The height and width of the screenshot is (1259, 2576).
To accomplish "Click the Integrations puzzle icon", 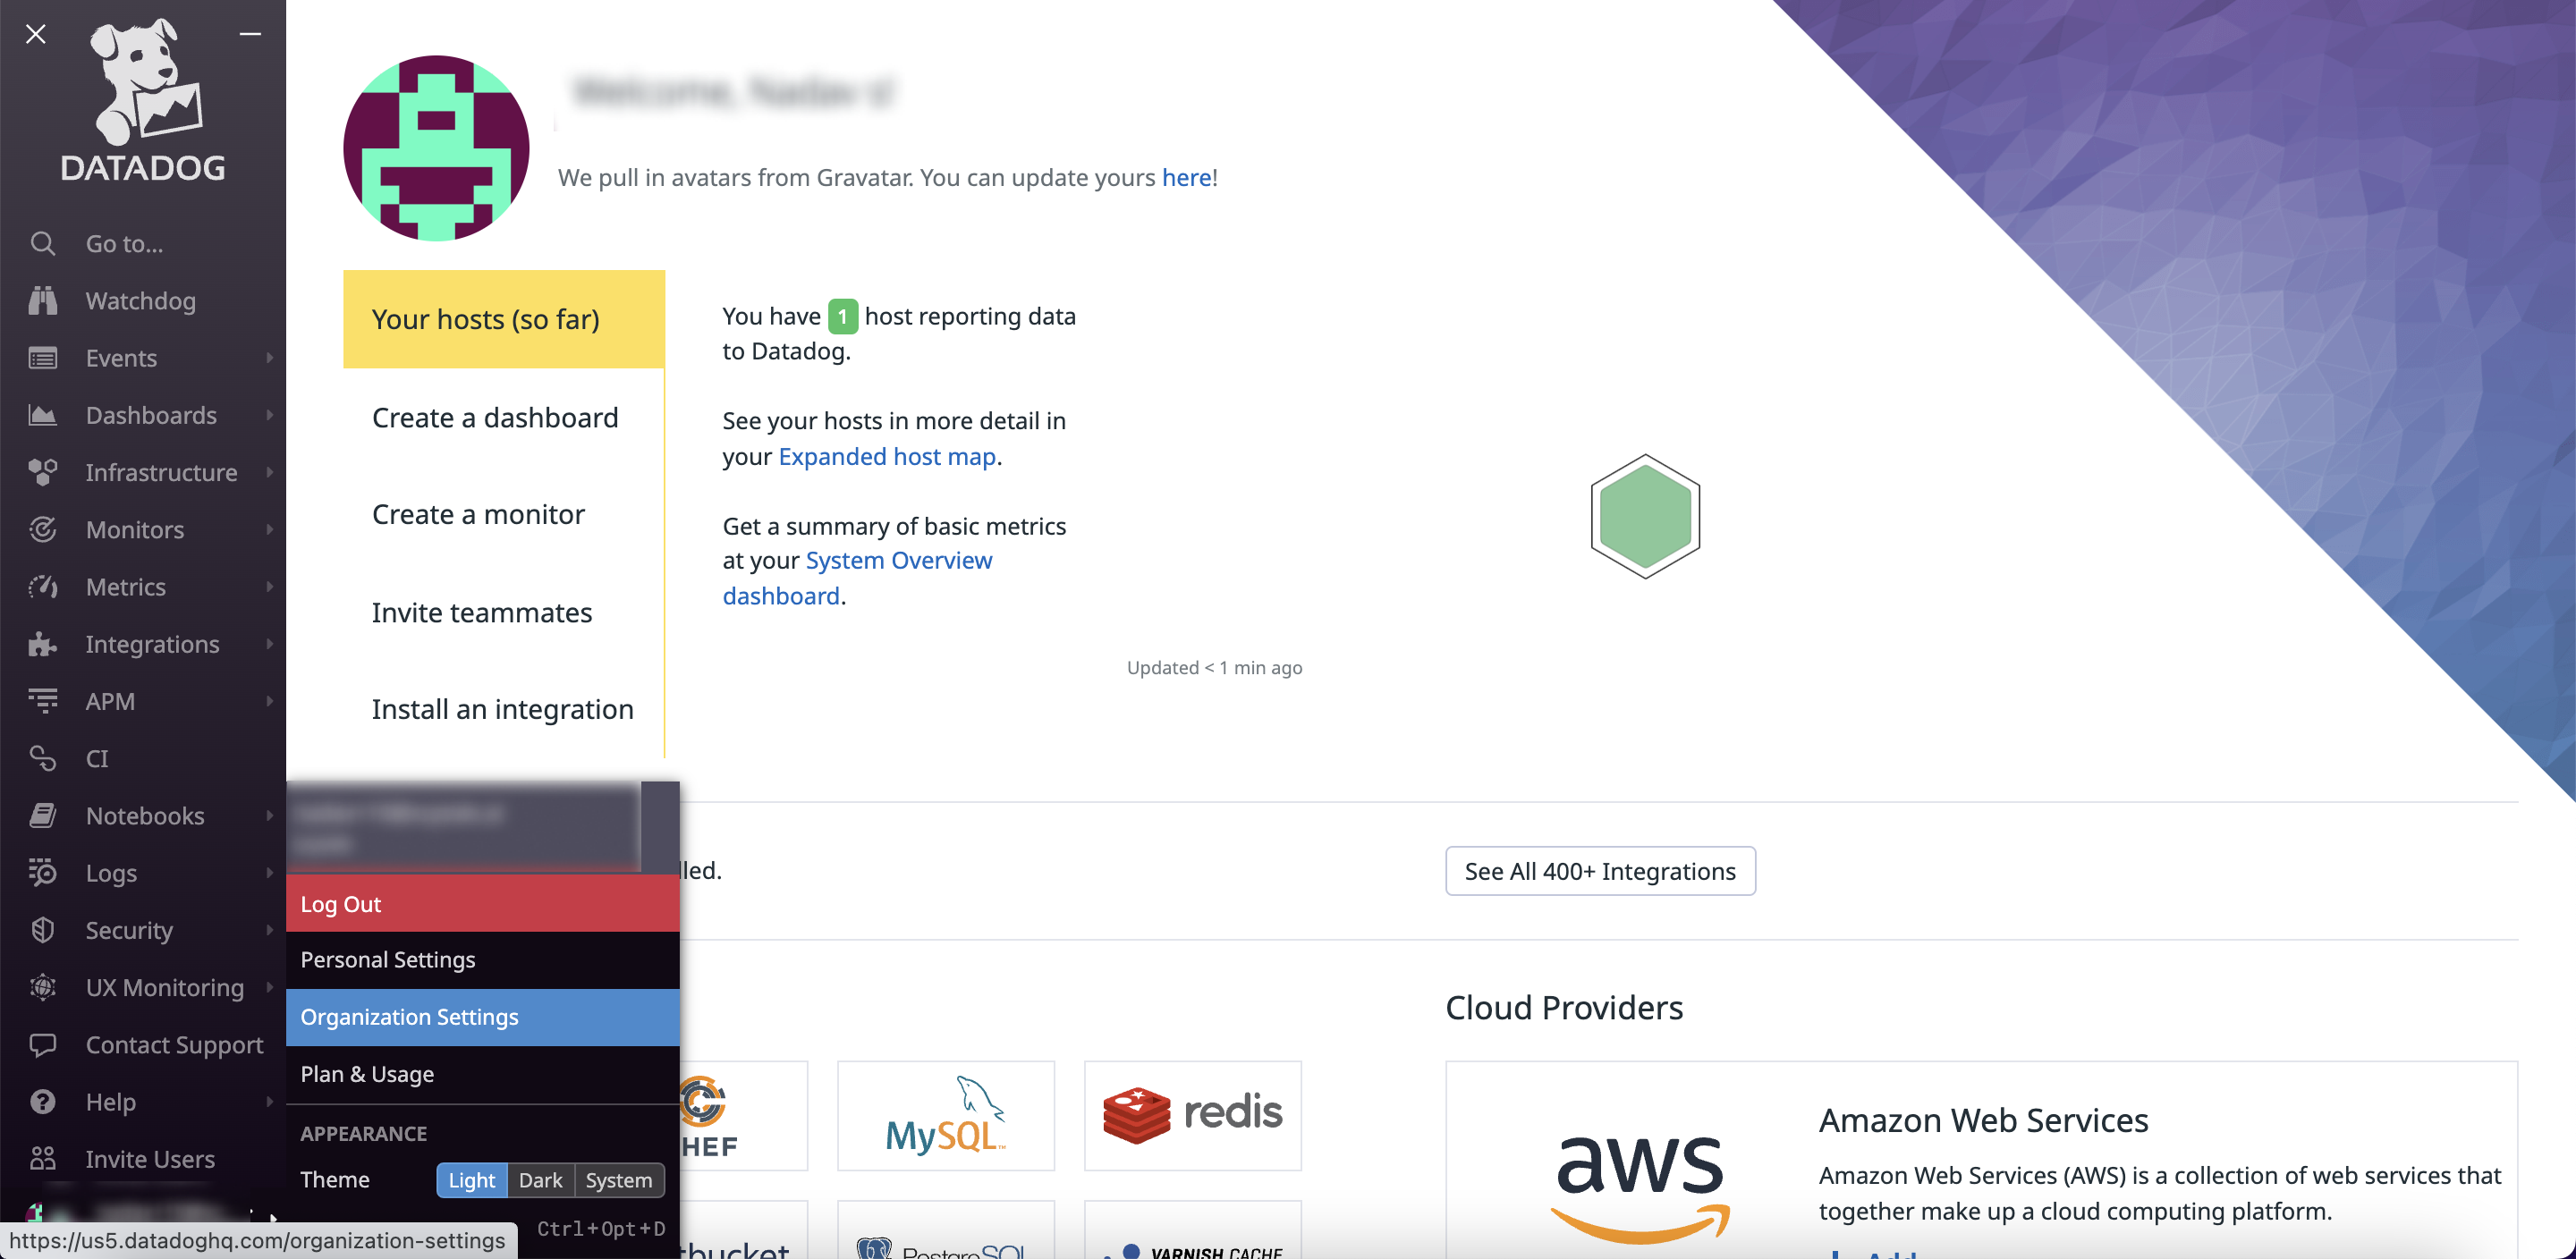I will [x=42, y=644].
